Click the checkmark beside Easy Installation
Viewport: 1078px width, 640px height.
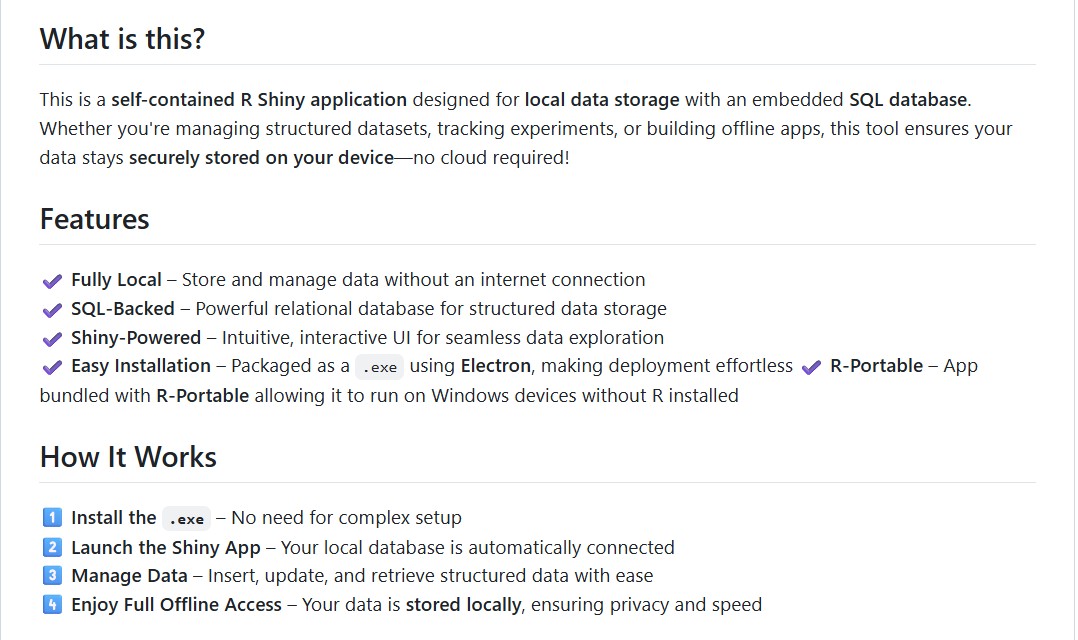(x=52, y=367)
